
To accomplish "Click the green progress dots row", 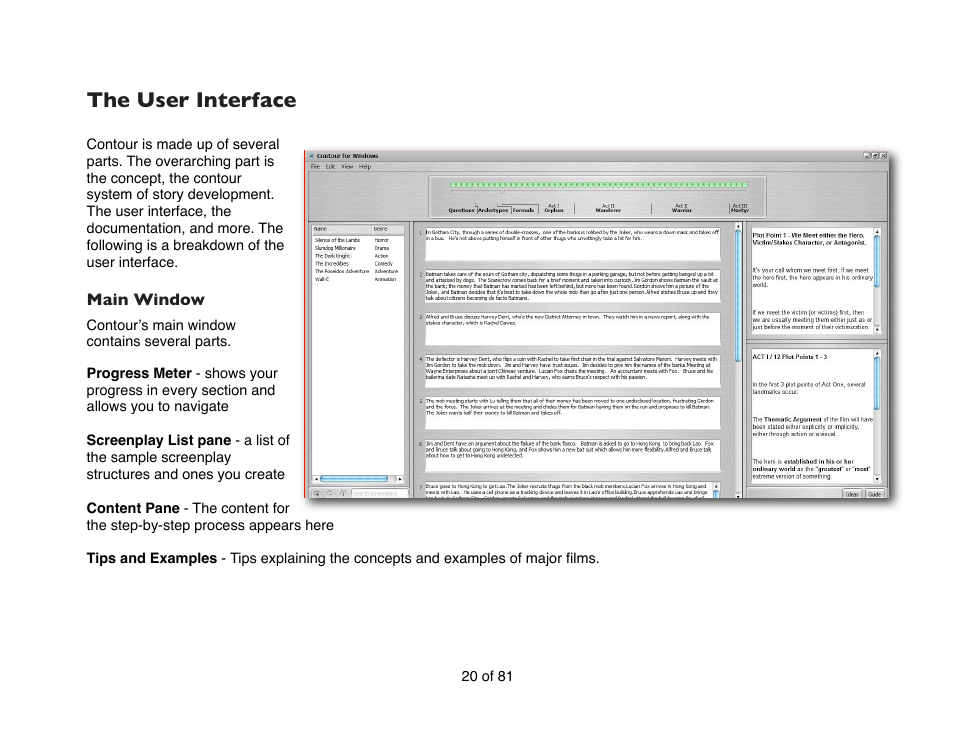I will 599,184.
